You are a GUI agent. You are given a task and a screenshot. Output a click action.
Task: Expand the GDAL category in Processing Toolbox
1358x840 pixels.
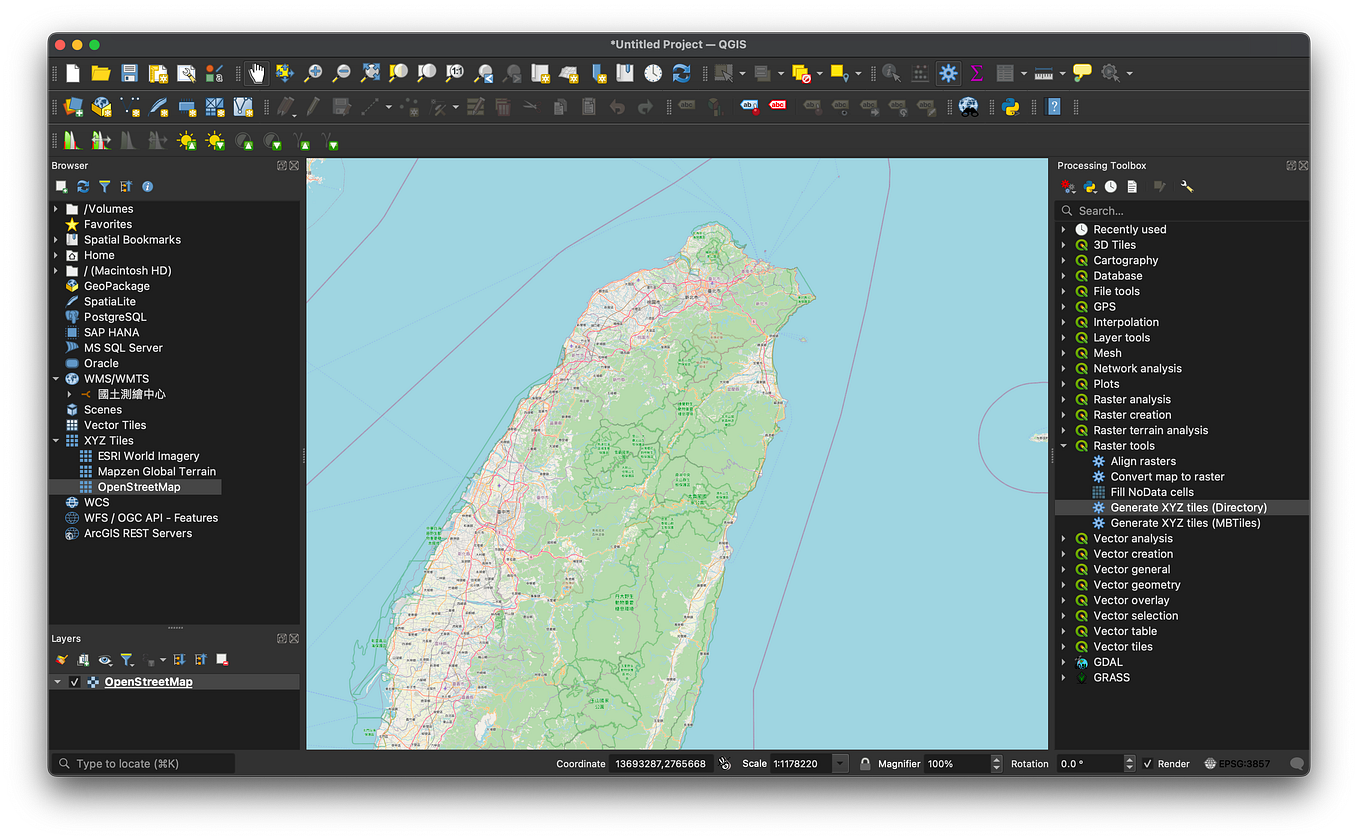[1063, 661]
